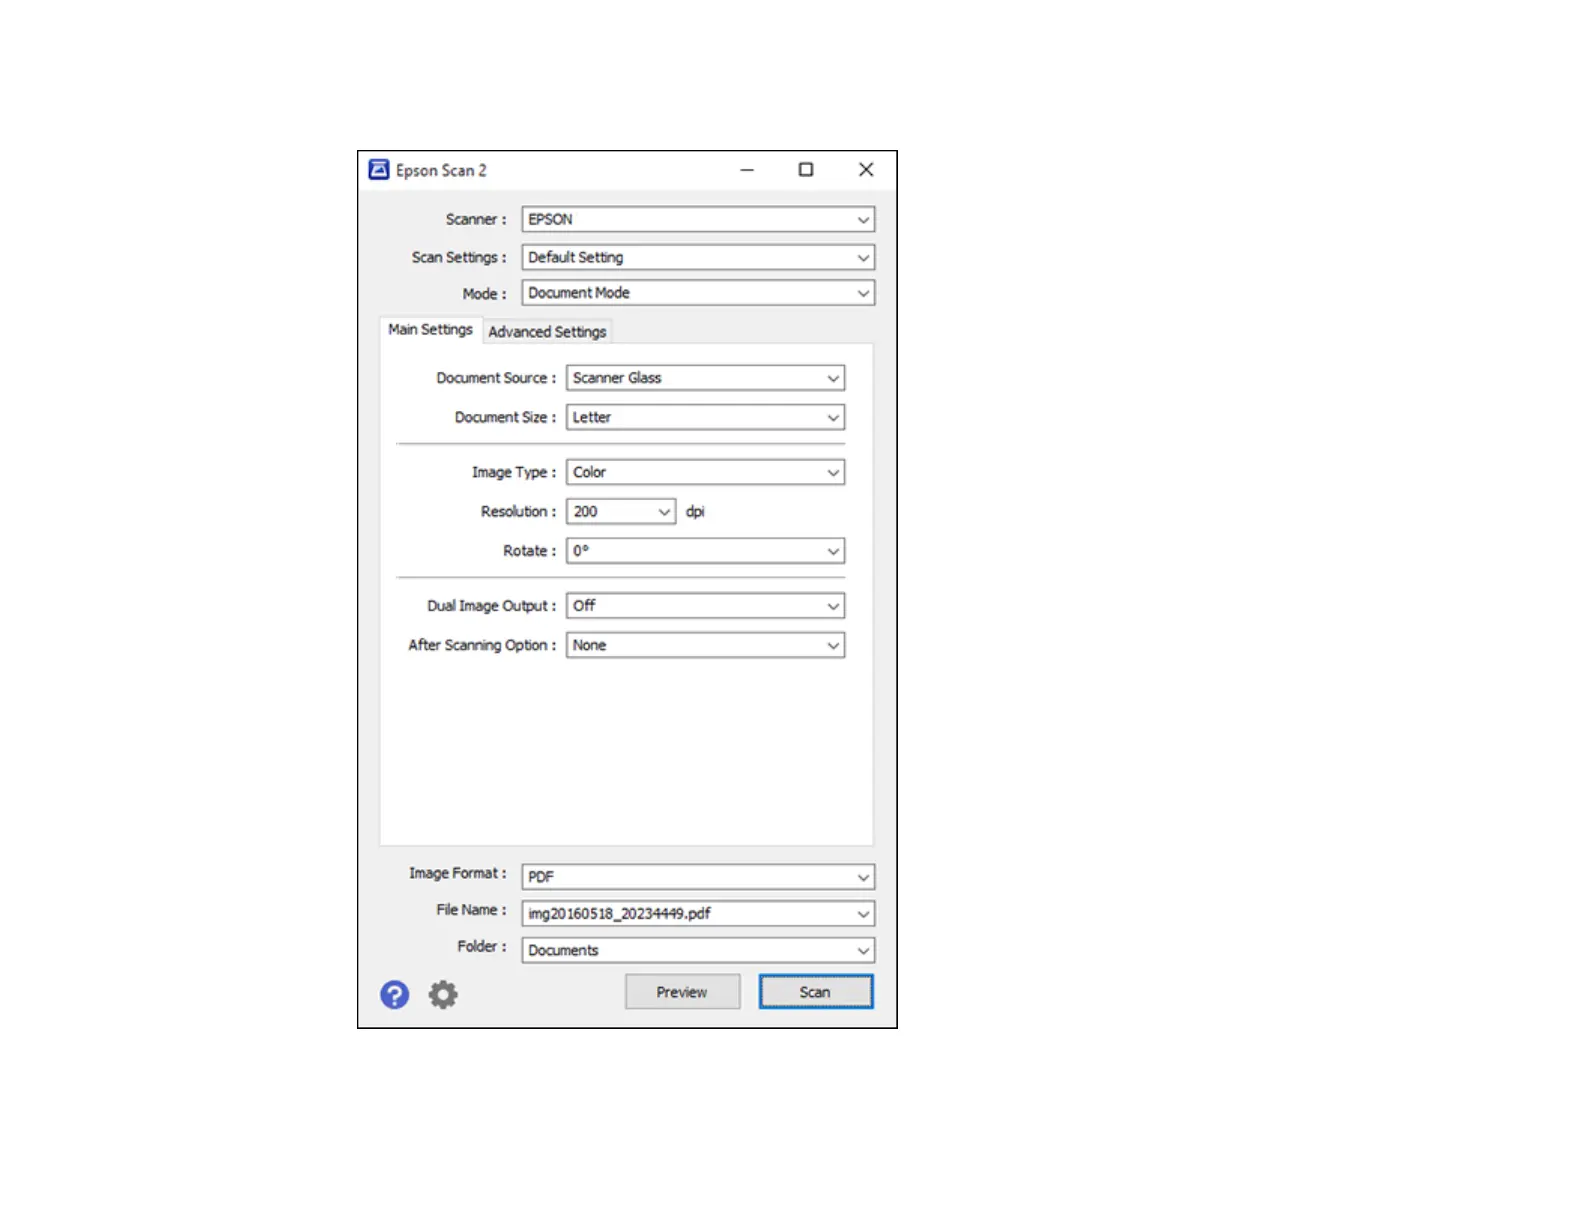Screen dimensions: 1584x1224
Task: Click the 'File Name :' label
Action: 472,910
